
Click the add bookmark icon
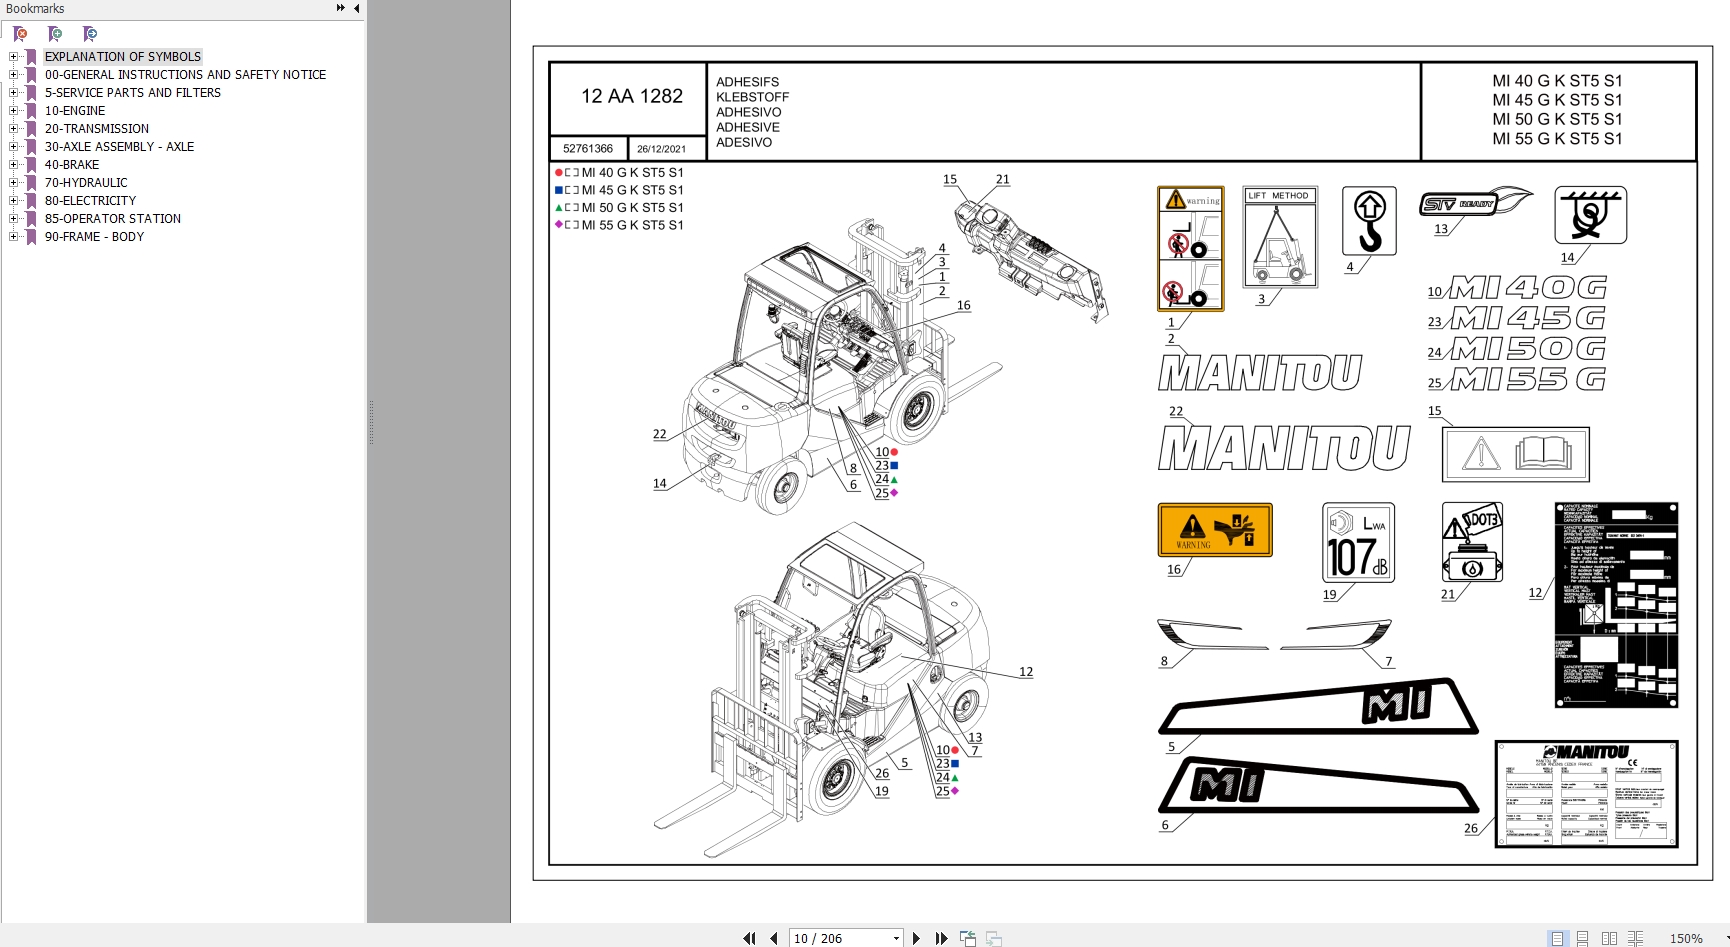click(55, 34)
